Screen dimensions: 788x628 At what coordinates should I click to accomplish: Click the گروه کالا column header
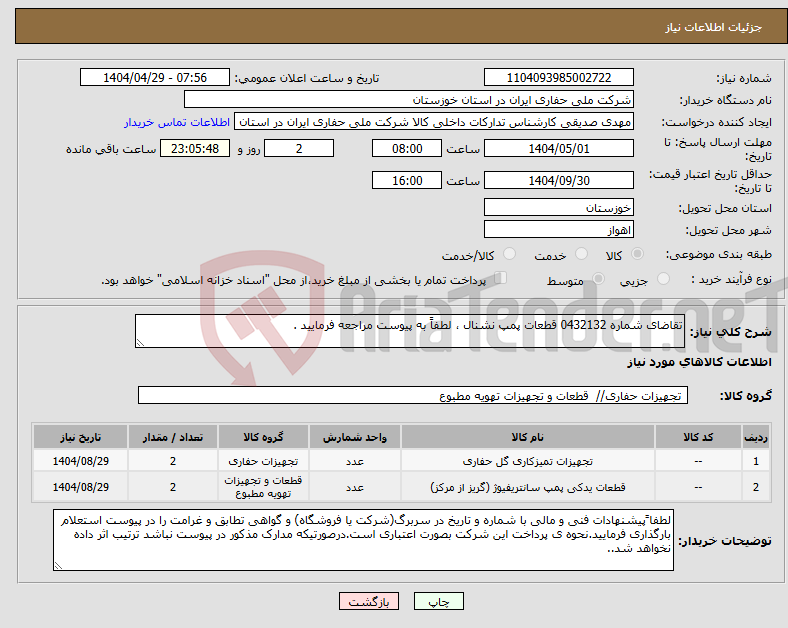tap(263, 437)
